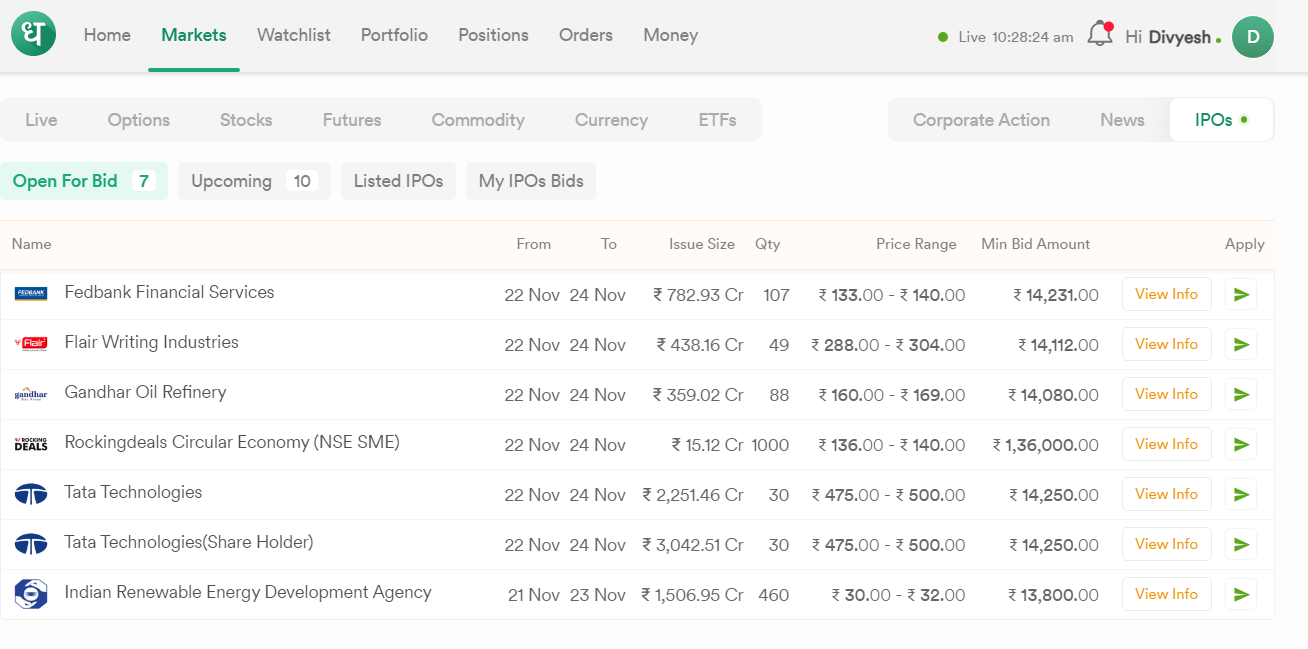The width and height of the screenshot is (1308, 649).
Task: Click the ₹ 2,251.46 Cr issue size
Action: (x=693, y=495)
